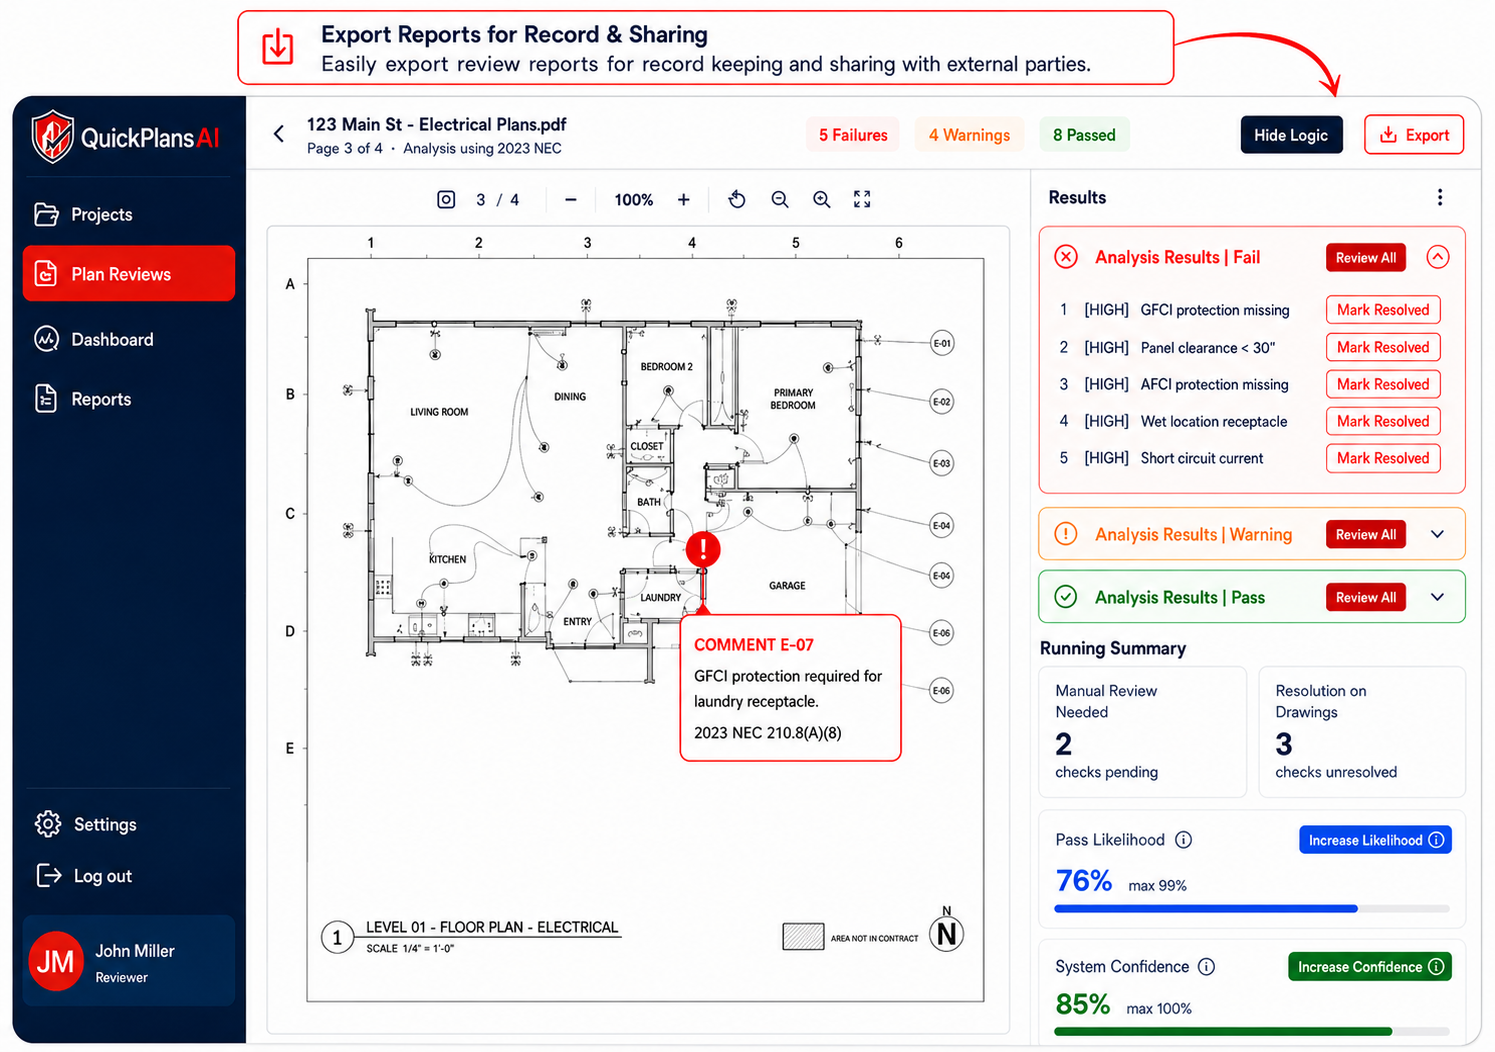This screenshot has width=1495, height=1052.
Task: Click the Short circuit current result row
Action: coord(1250,458)
